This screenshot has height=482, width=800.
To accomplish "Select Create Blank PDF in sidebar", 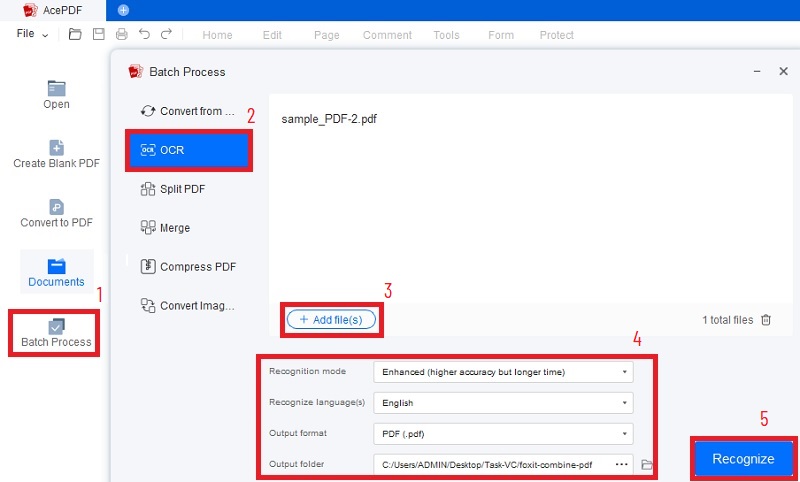I will [x=56, y=154].
